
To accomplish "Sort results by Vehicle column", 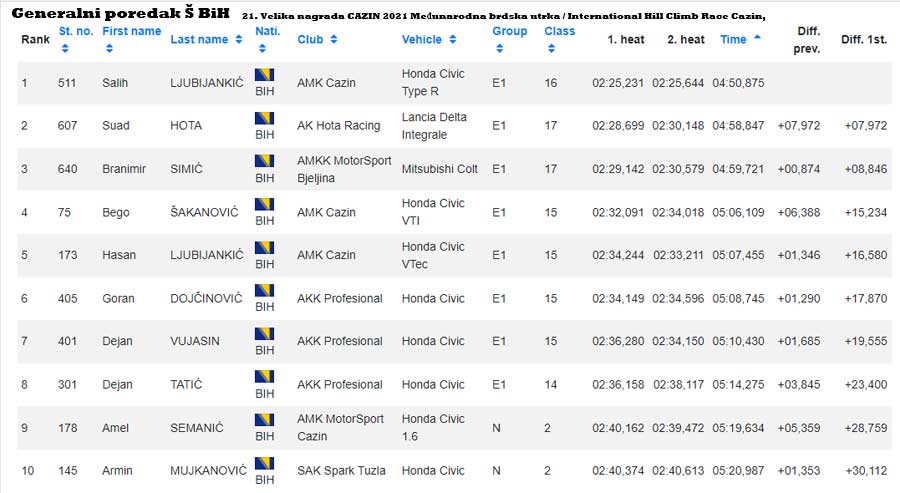I will (429, 39).
